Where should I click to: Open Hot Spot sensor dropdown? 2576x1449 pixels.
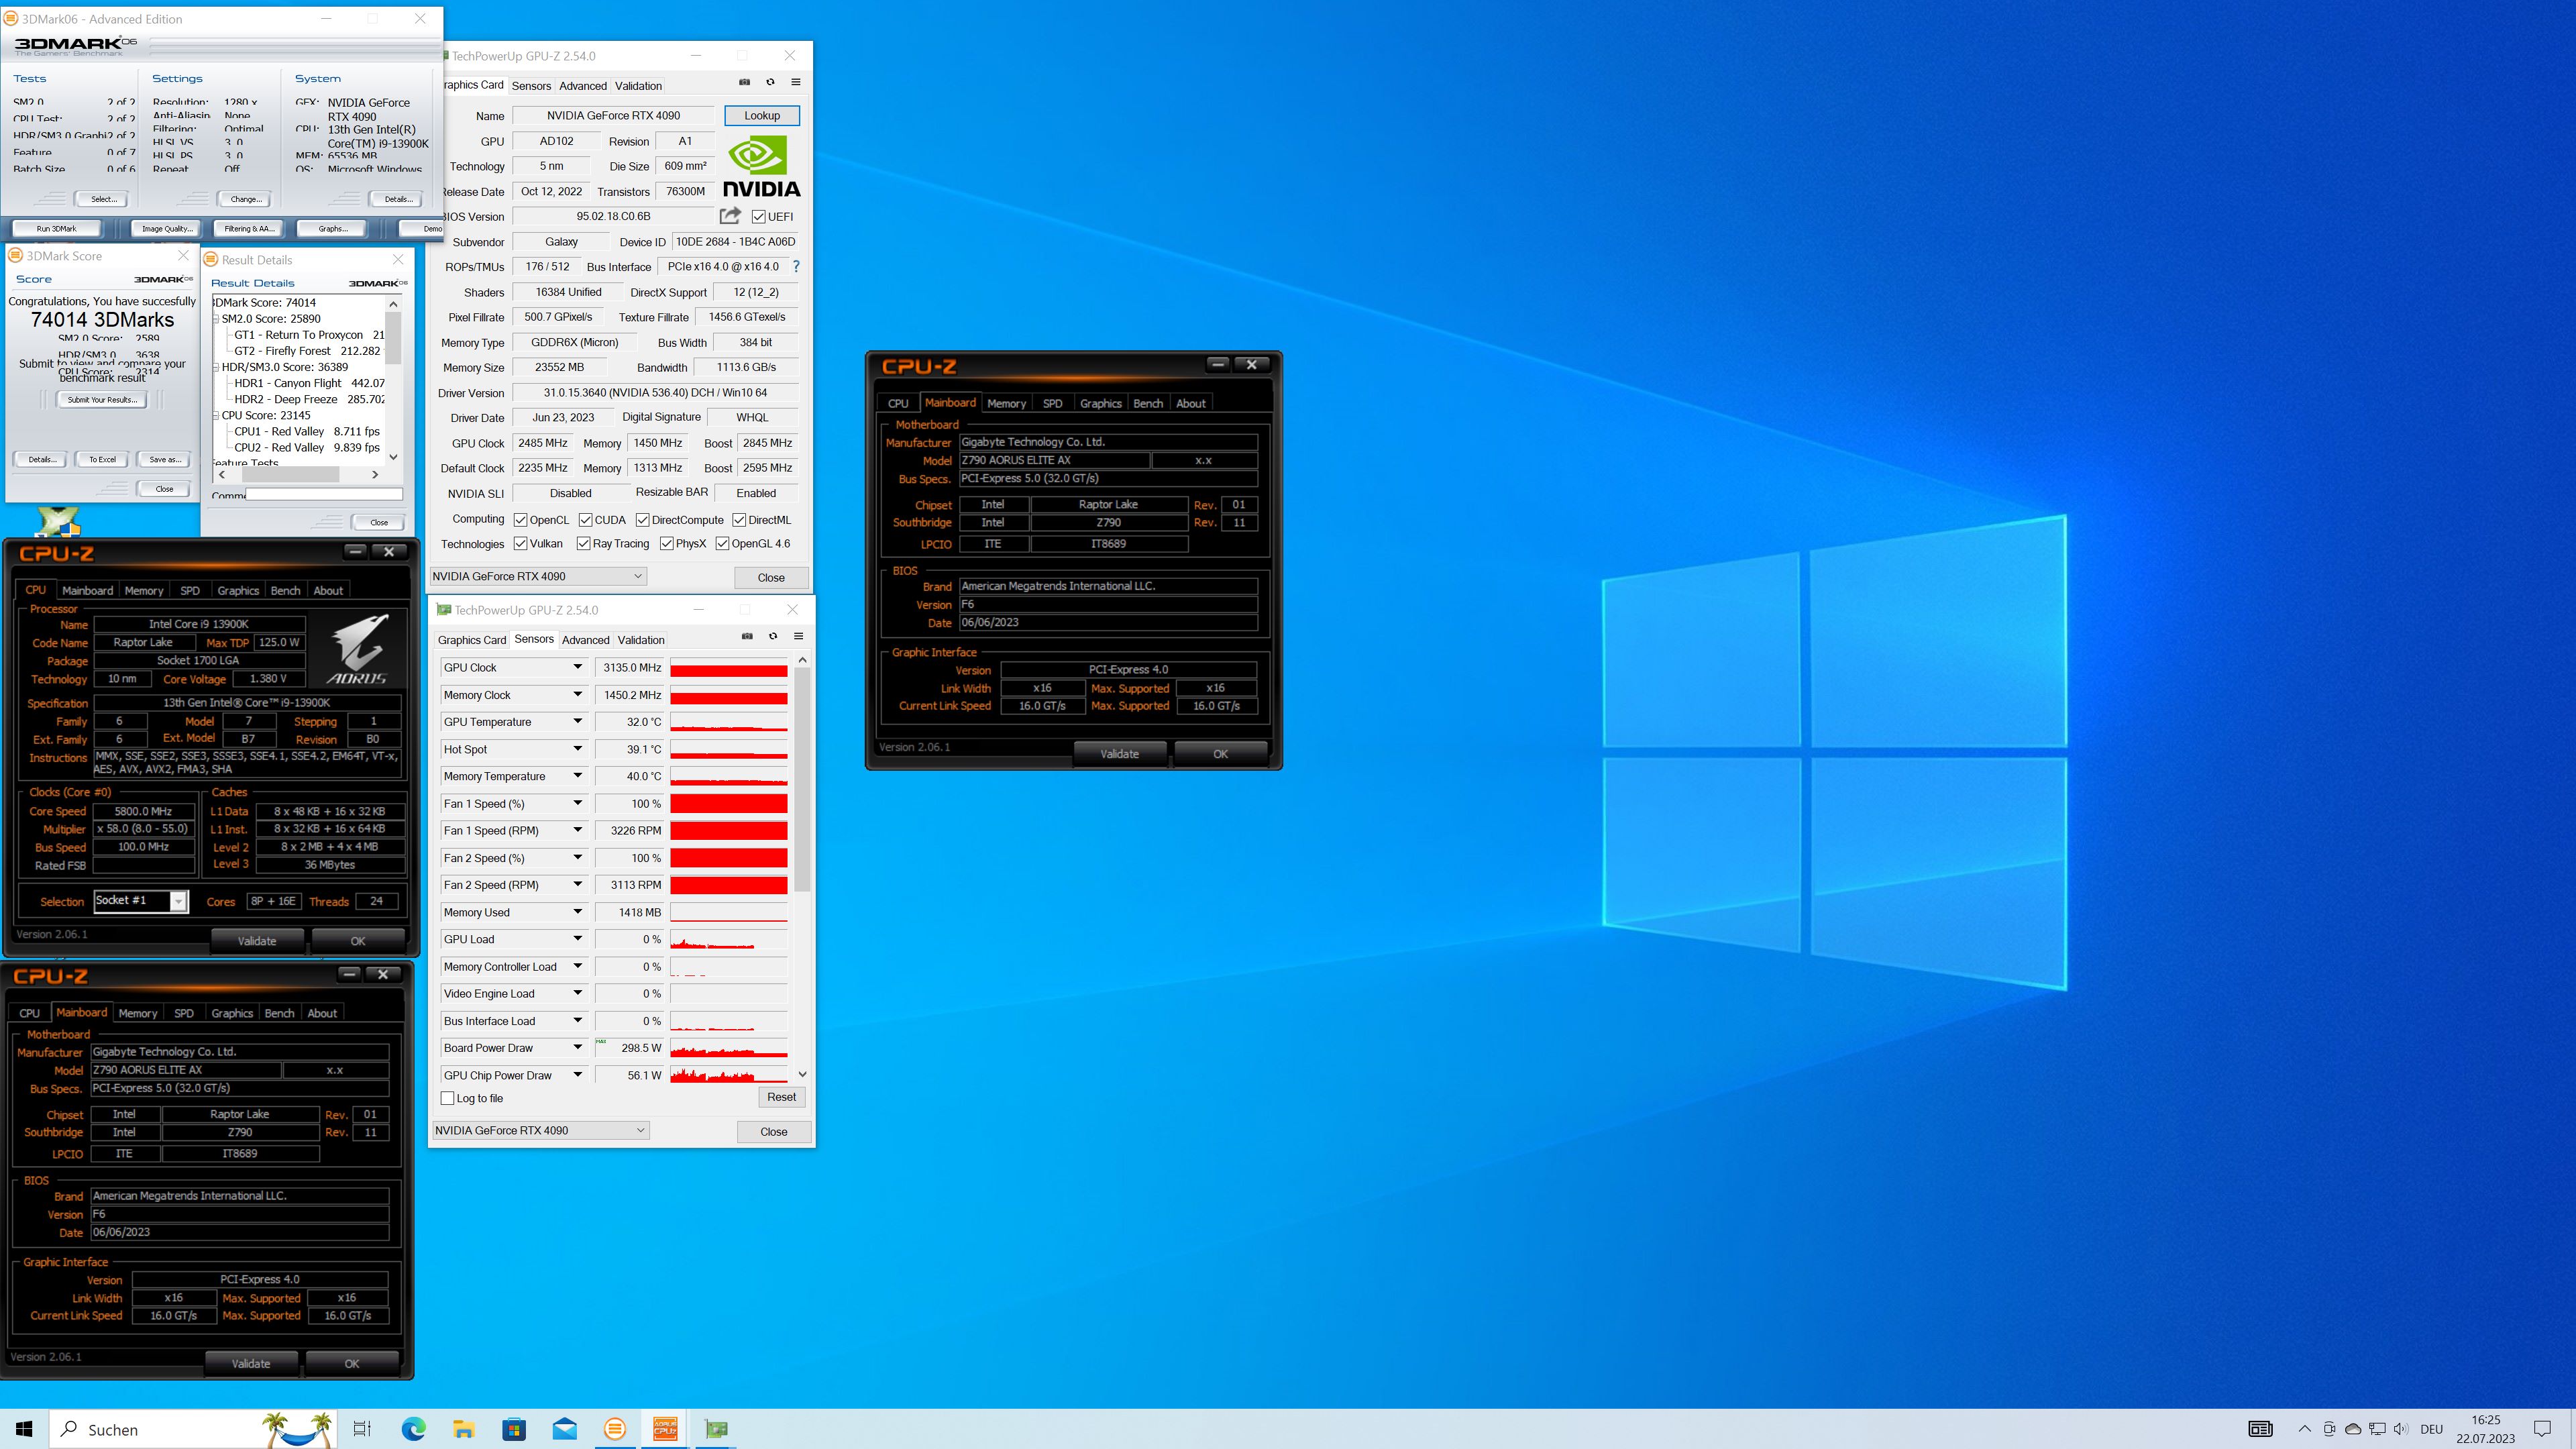[x=577, y=749]
